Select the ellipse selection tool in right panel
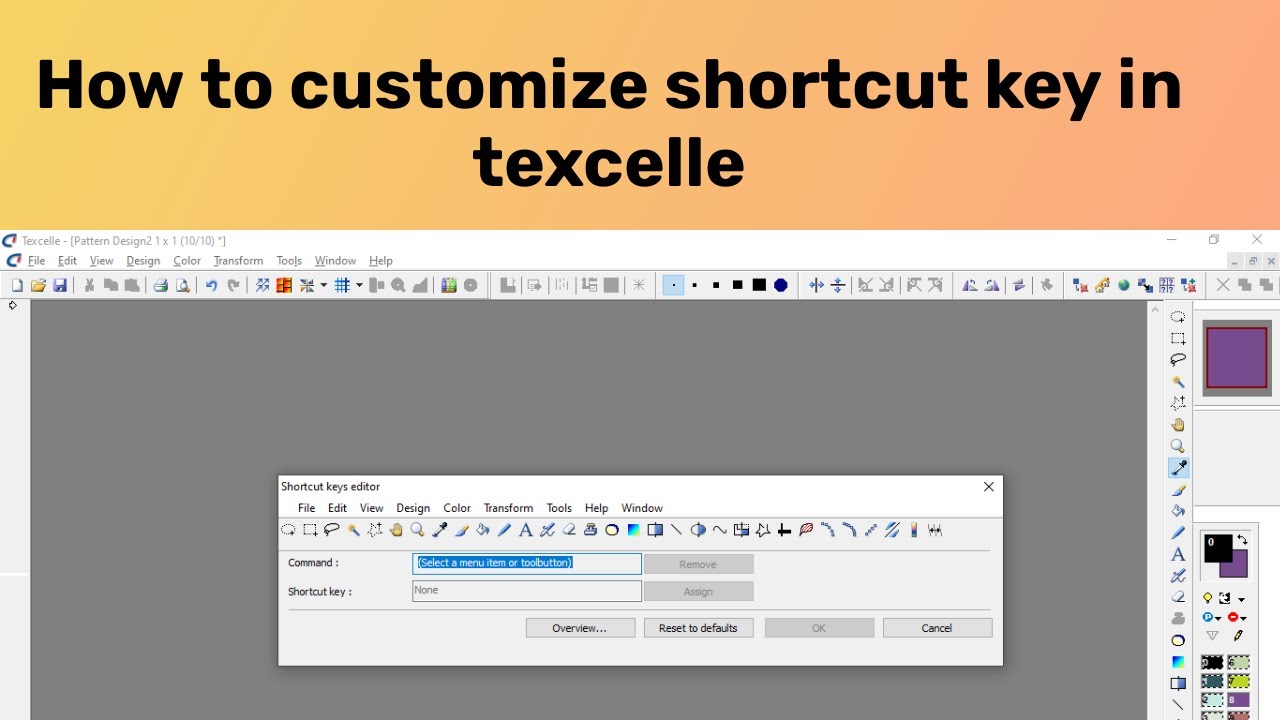Viewport: 1280px width, 720px height. pyautogui.click(x=1178, y=317)
